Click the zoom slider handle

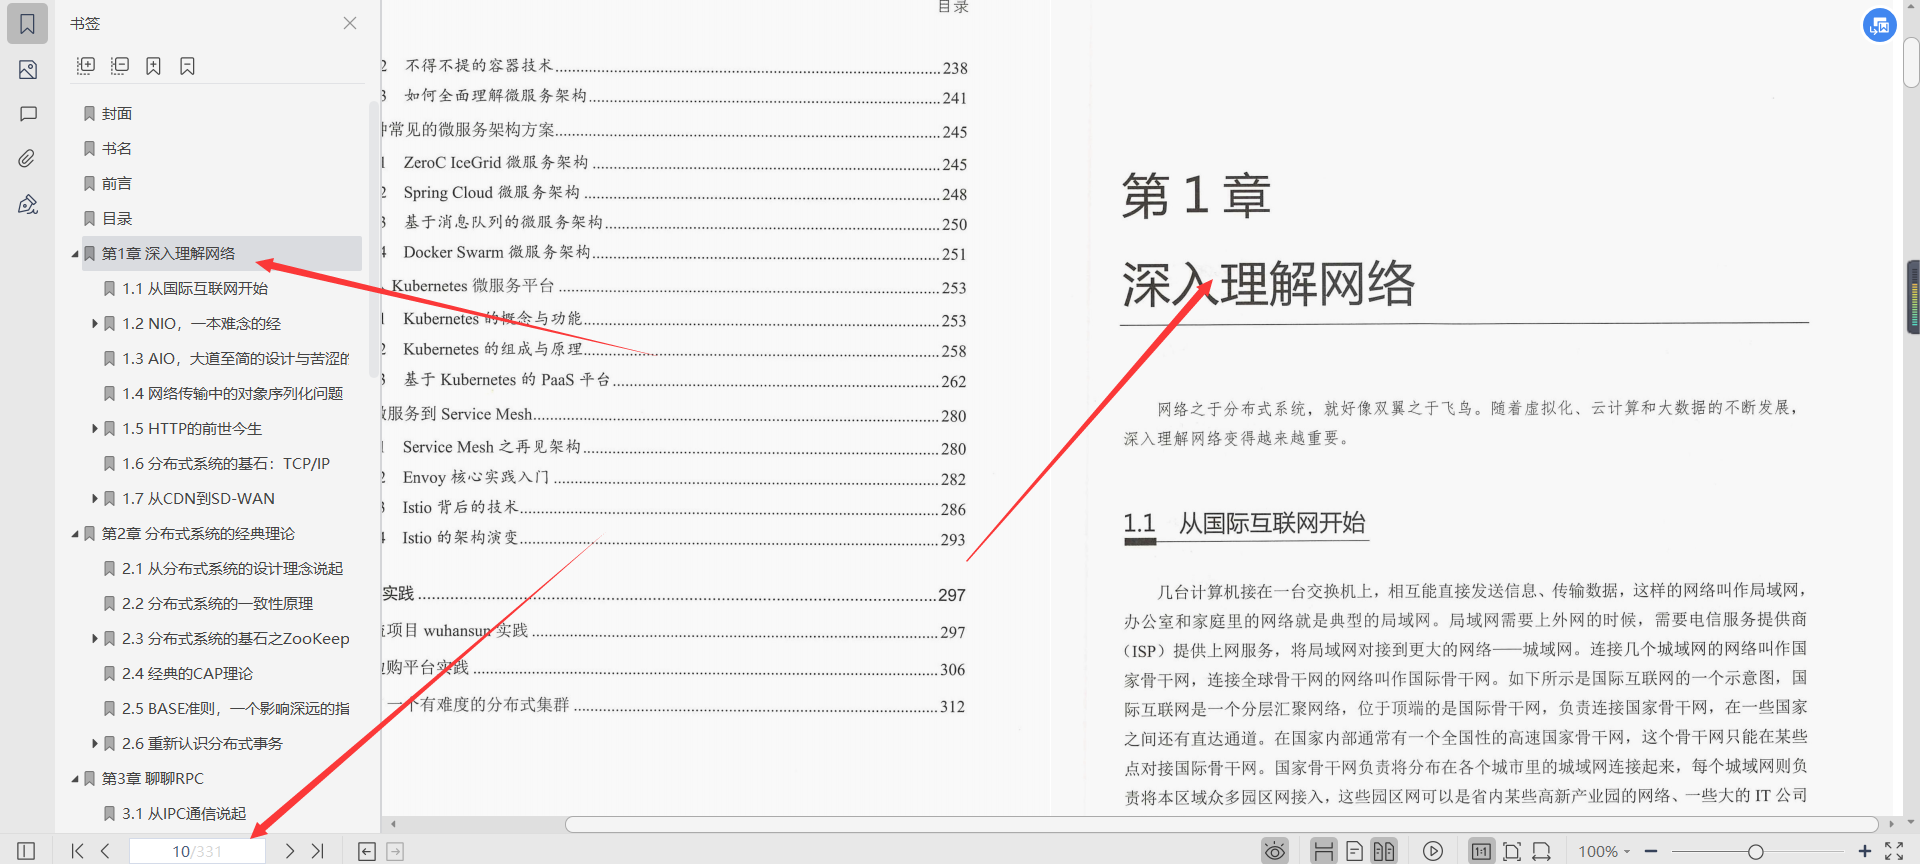[1755, 851]
